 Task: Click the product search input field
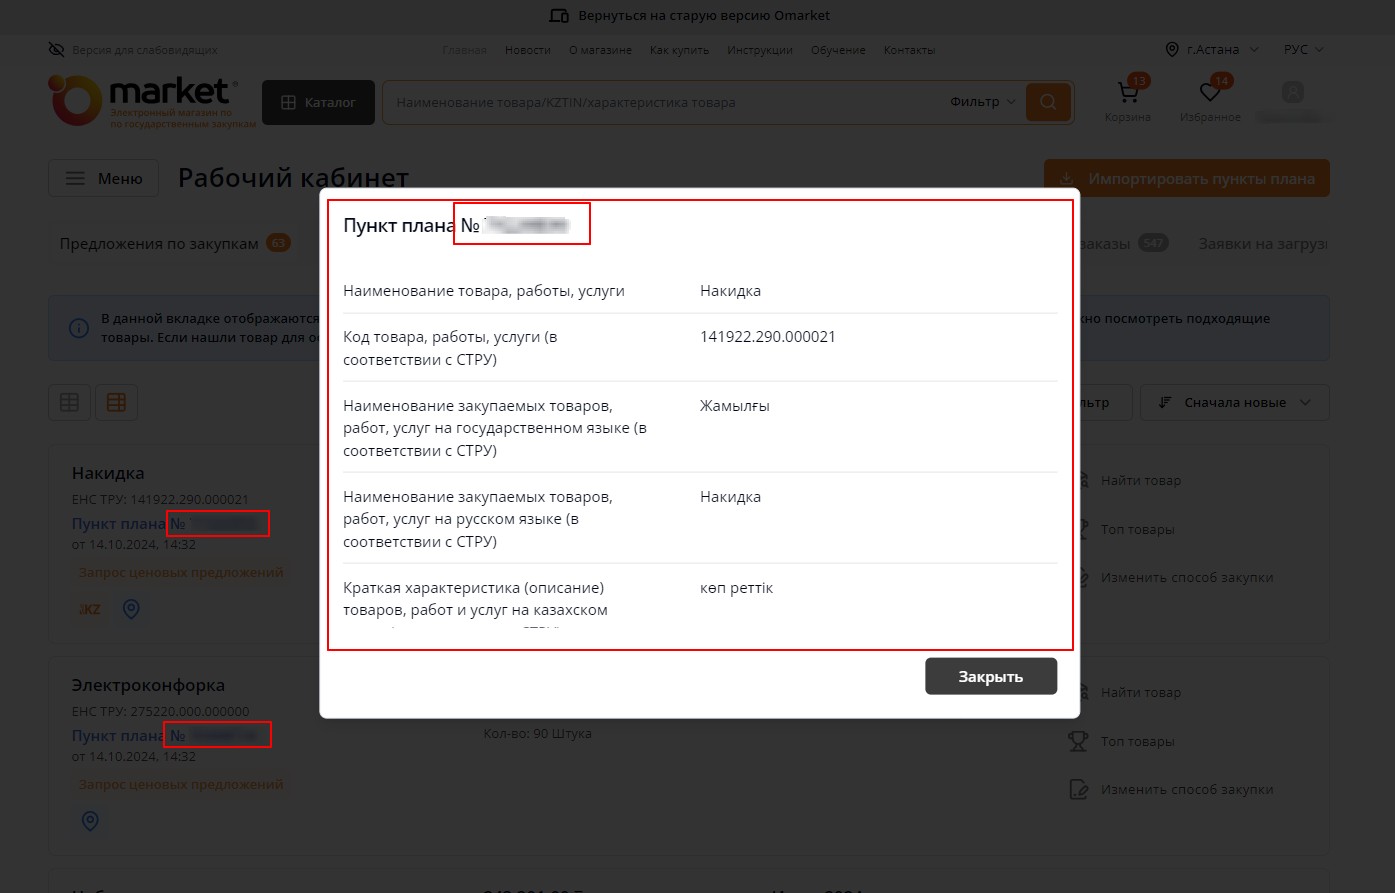pyautogui.click(x=660, y=102)
